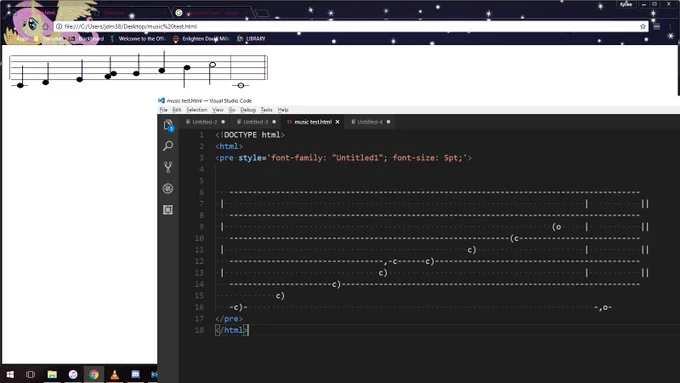This screenshot has width=680, height=383.
Task: Click the closing </html> tag on line 18
Action: point(232,330)
